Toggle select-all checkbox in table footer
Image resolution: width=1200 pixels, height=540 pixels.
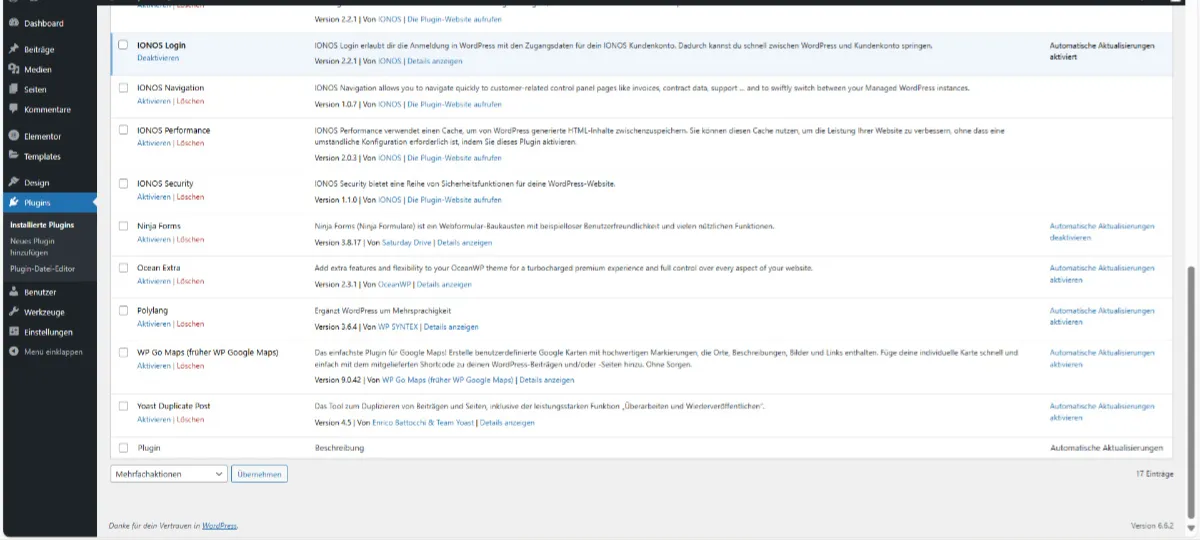123,448
